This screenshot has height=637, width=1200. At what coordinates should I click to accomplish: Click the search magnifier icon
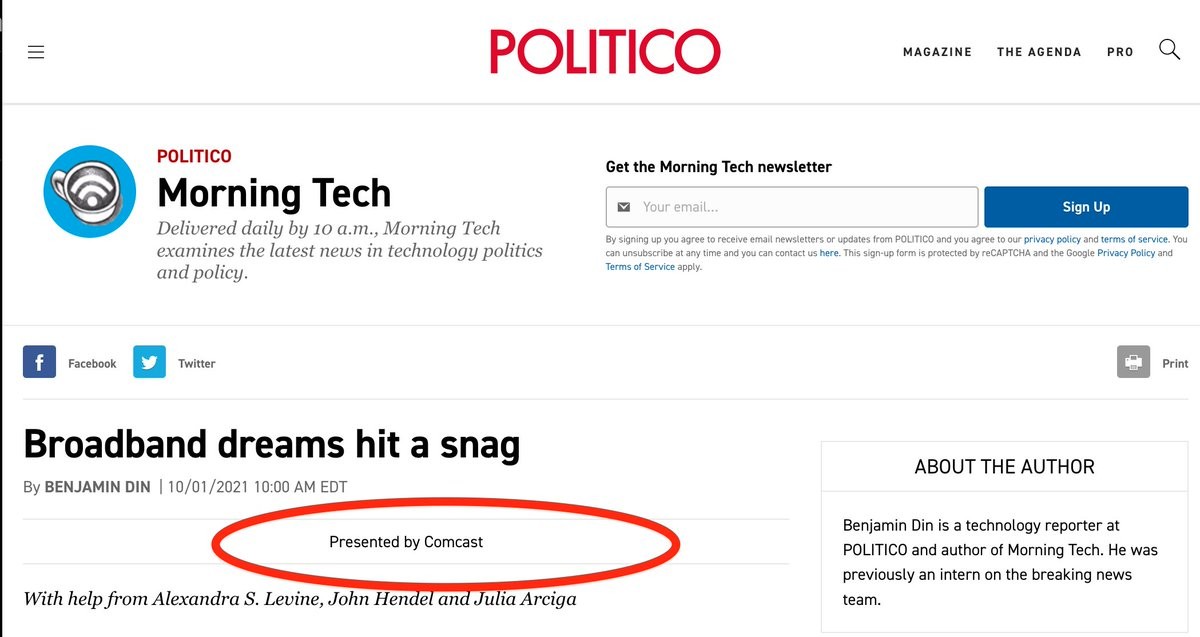(x=1169, y=50)
